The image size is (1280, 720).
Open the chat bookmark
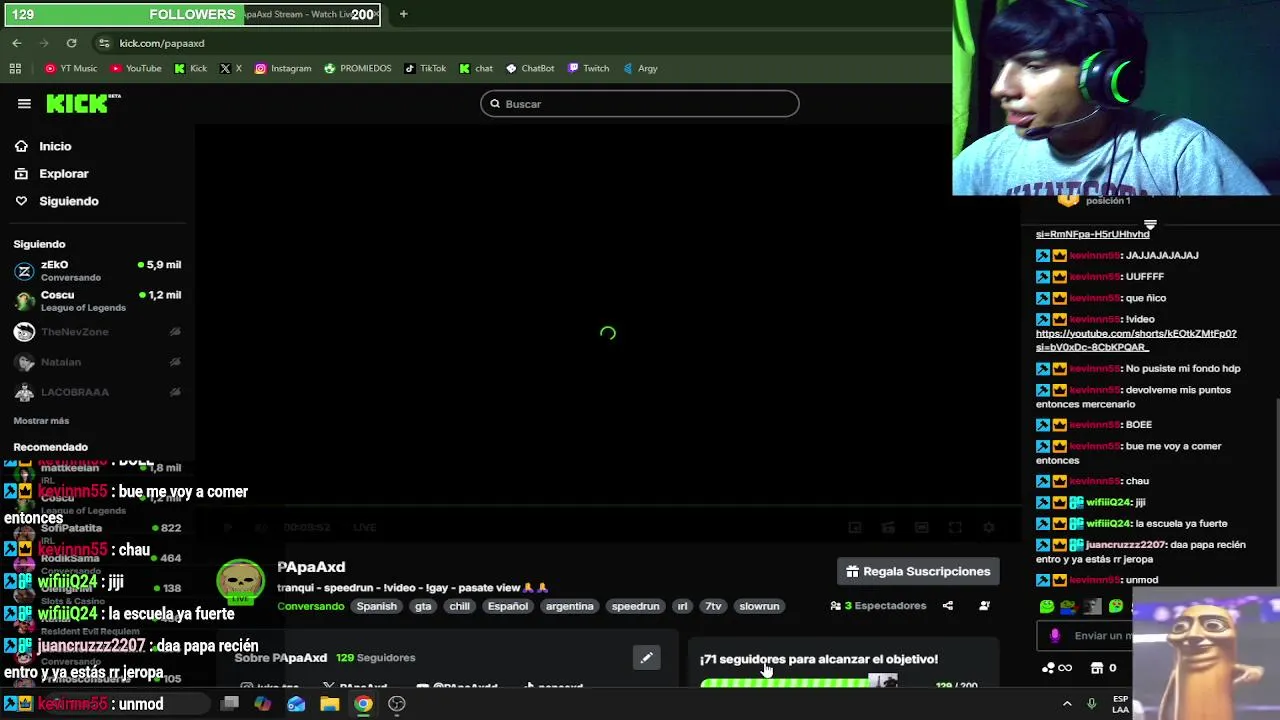click(x=476, y=68)
